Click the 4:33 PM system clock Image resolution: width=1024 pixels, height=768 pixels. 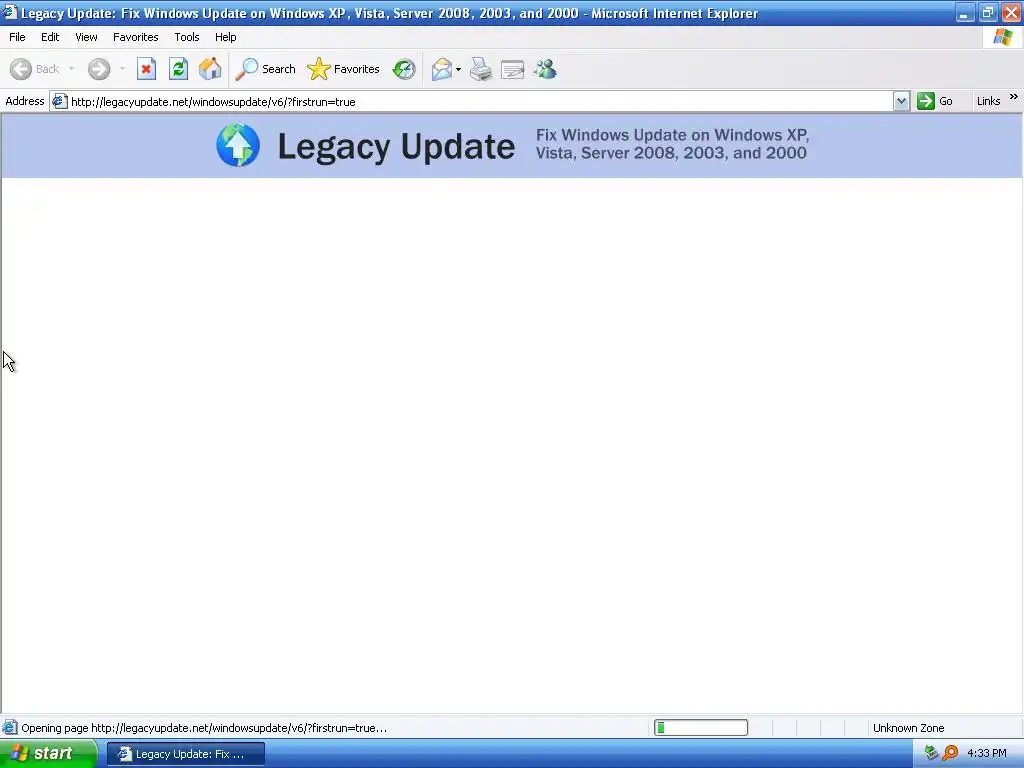pos(987,754)
